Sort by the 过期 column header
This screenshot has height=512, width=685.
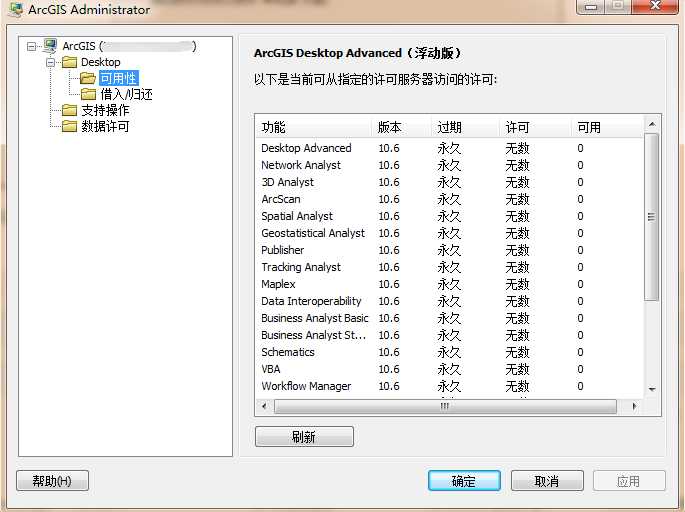click(x=465, y=127)
